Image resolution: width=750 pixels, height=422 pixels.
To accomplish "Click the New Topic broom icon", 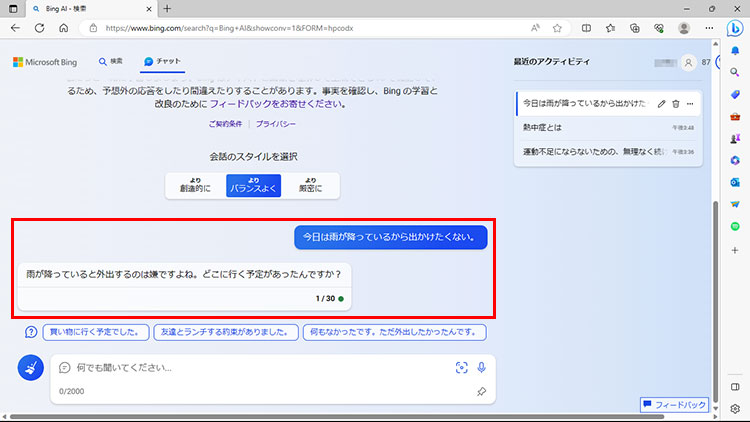I will 30,368.
